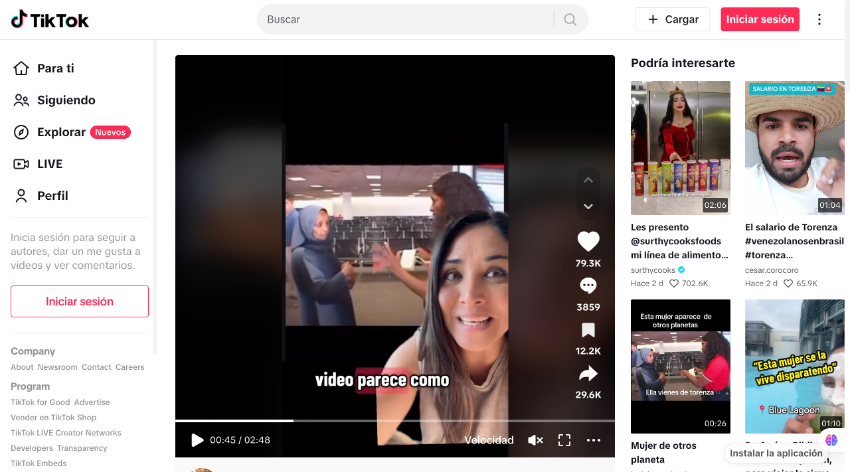Image resolution: width=850 pixels, height=472 pixels.
Task: Open the Blue Lagoon video thumbnail
Action: point(794,365)
